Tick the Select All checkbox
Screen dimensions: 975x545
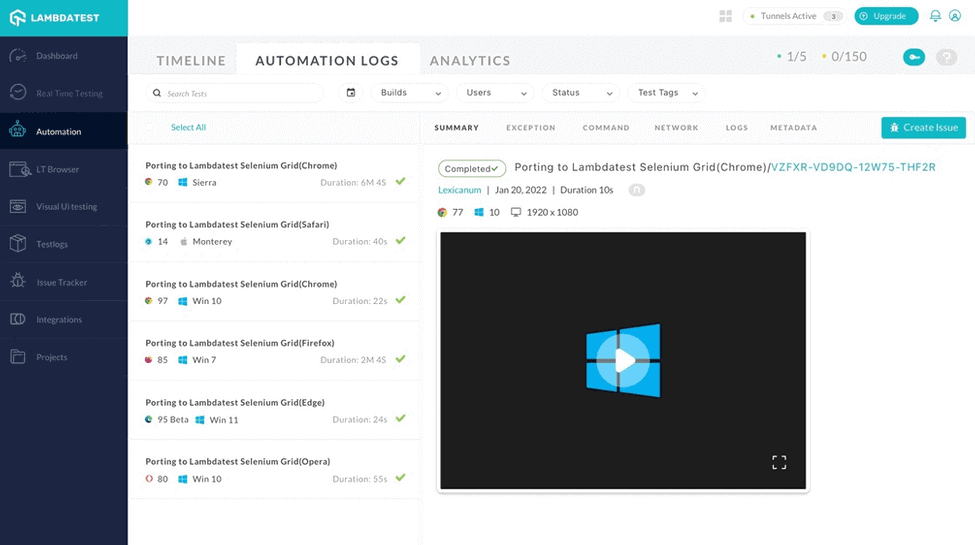[149, 127]
